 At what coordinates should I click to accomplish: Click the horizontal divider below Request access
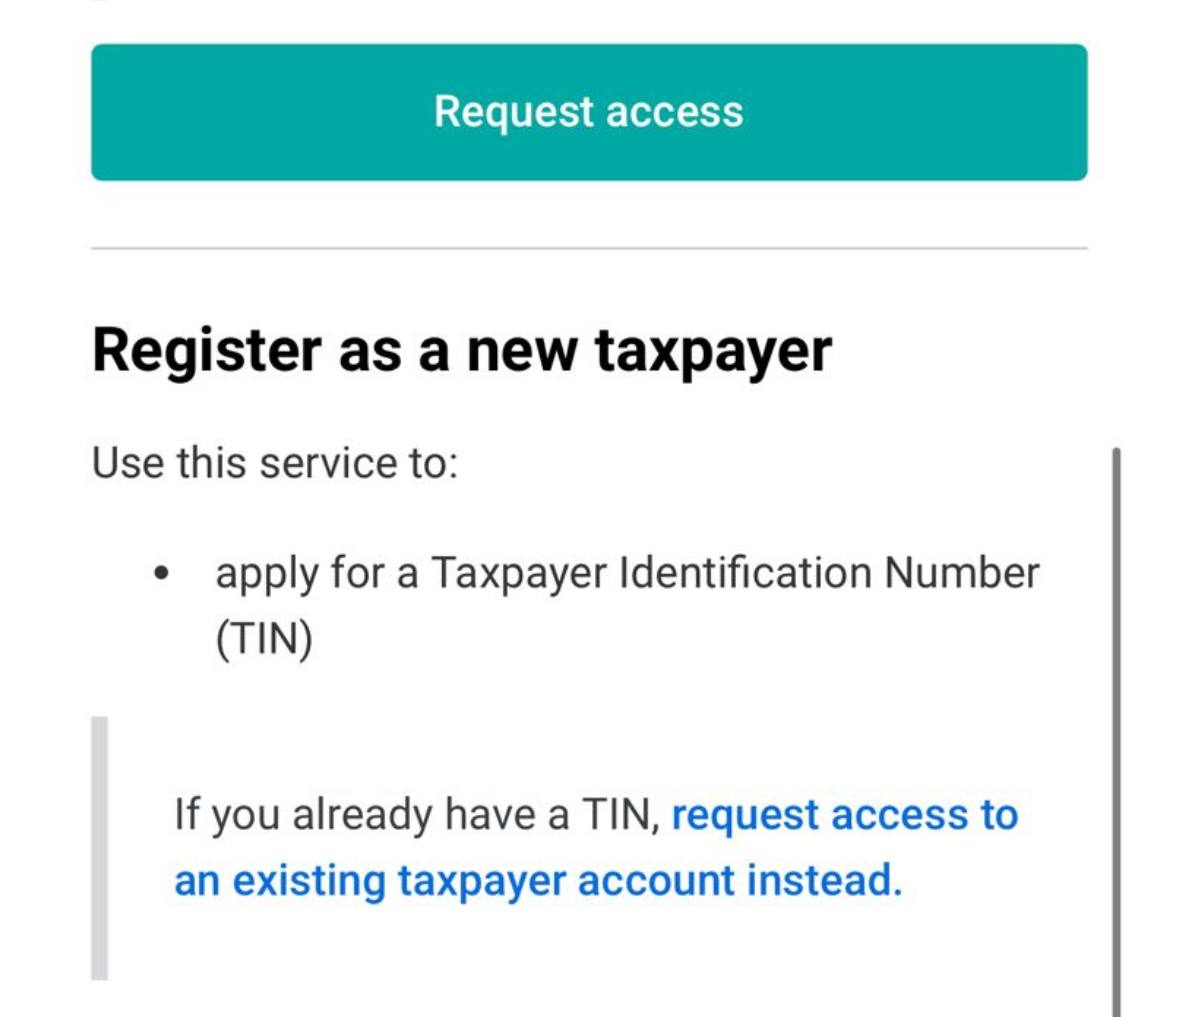(588, 247)
